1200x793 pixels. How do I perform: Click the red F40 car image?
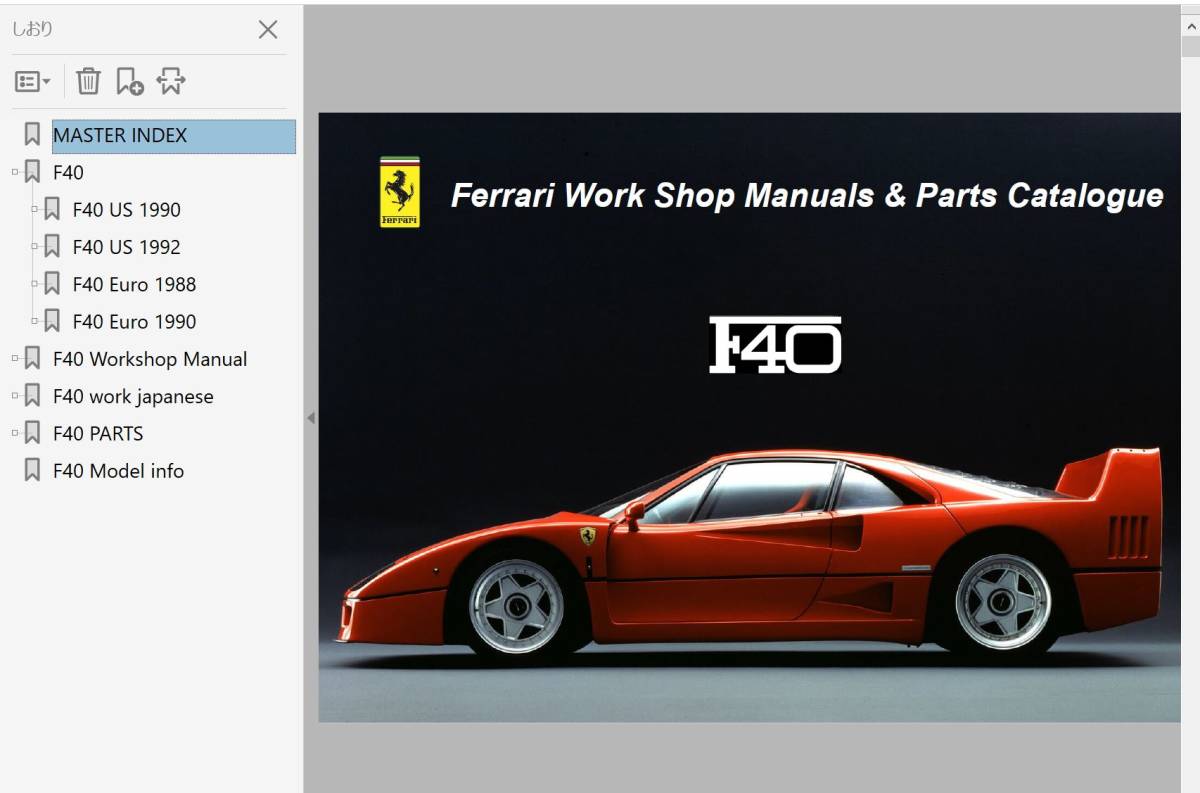[x=750, y=552]
